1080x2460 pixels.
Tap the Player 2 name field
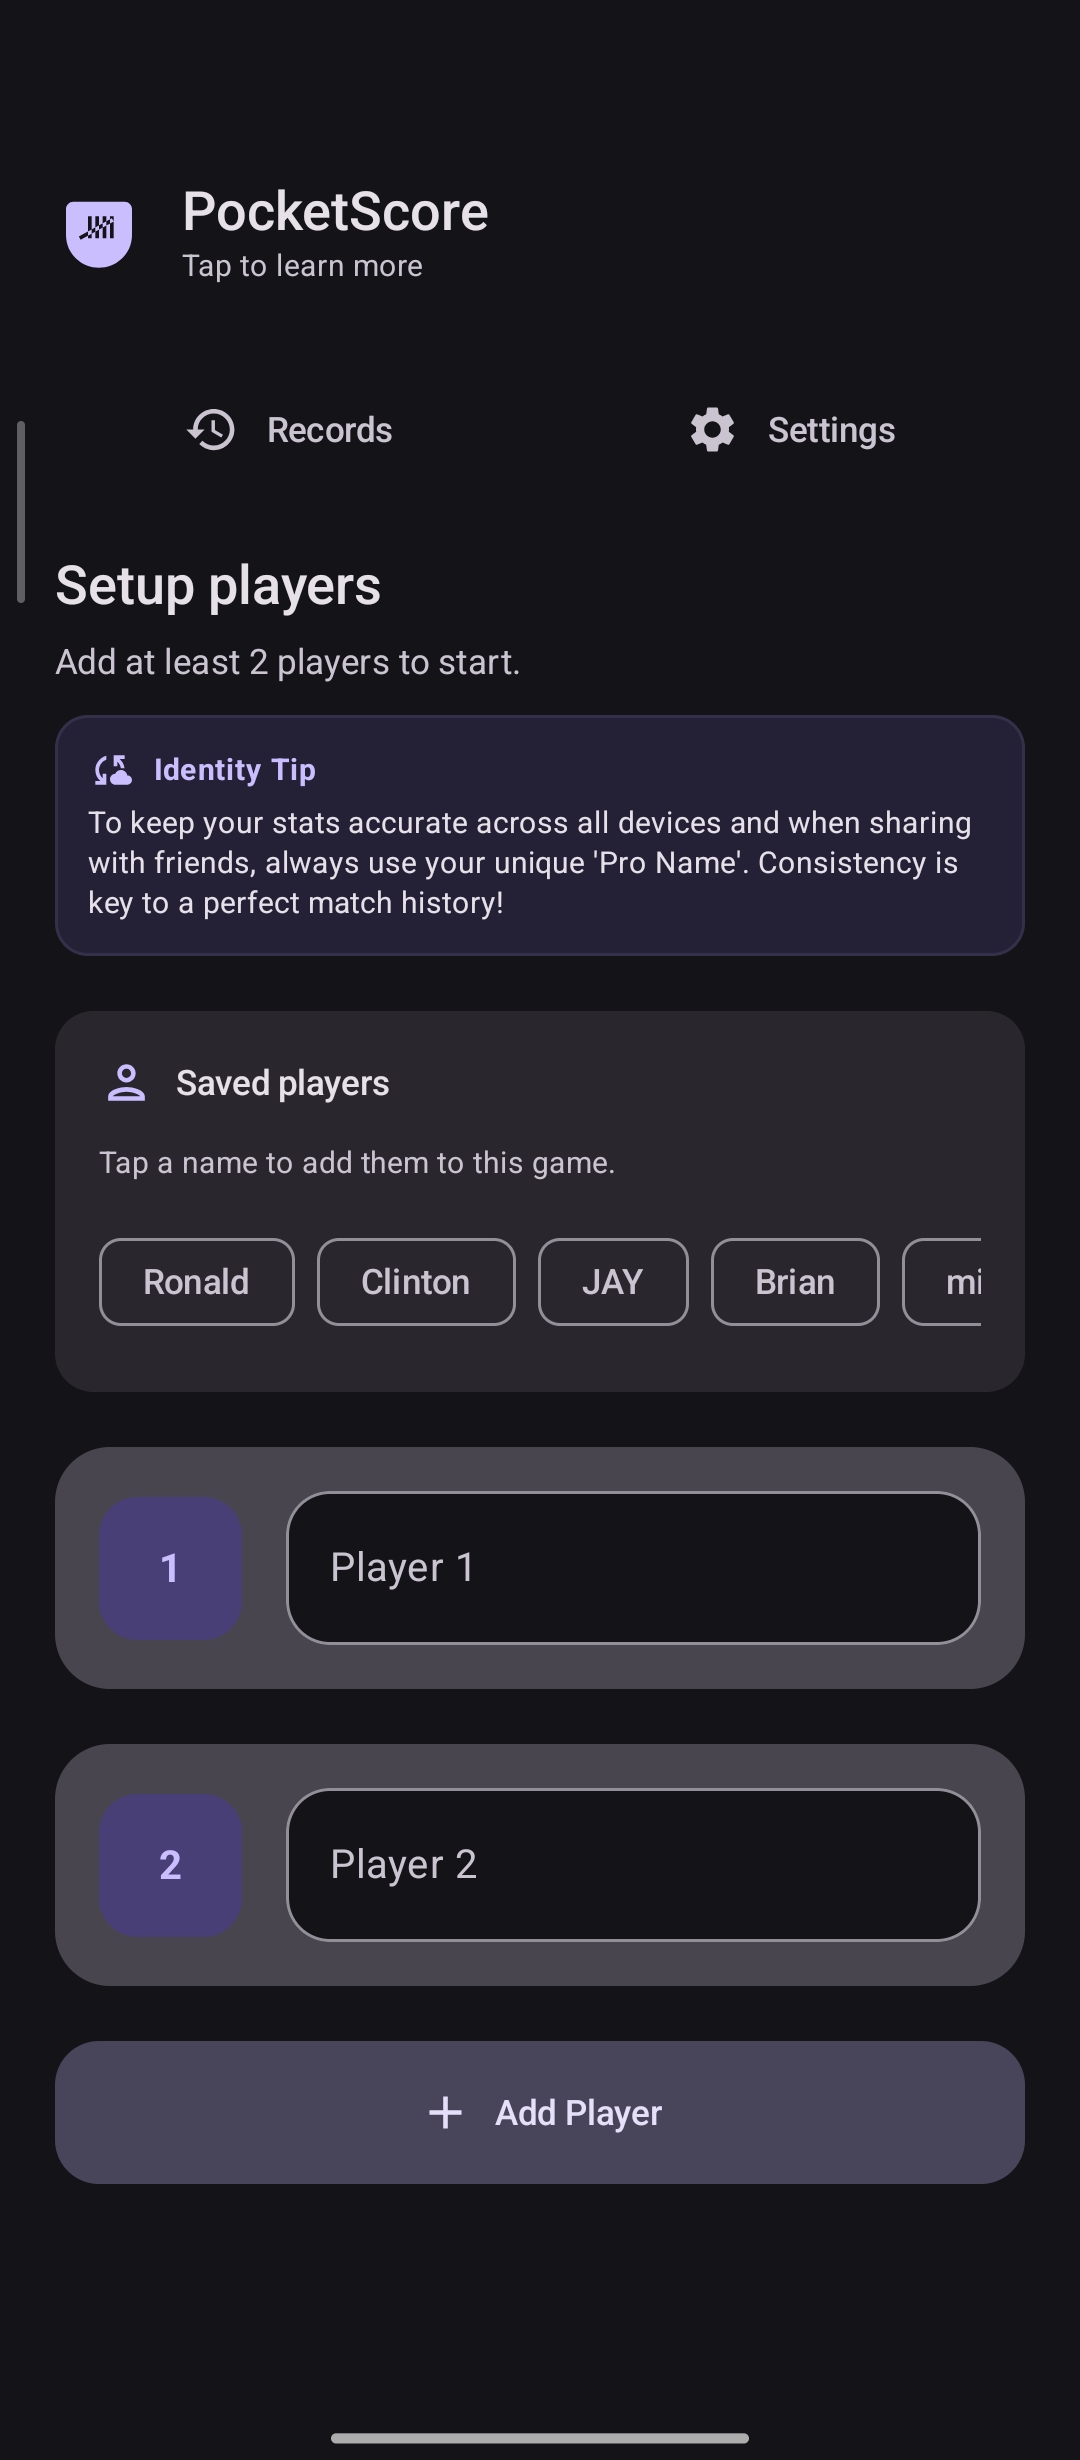[633, 1863]
